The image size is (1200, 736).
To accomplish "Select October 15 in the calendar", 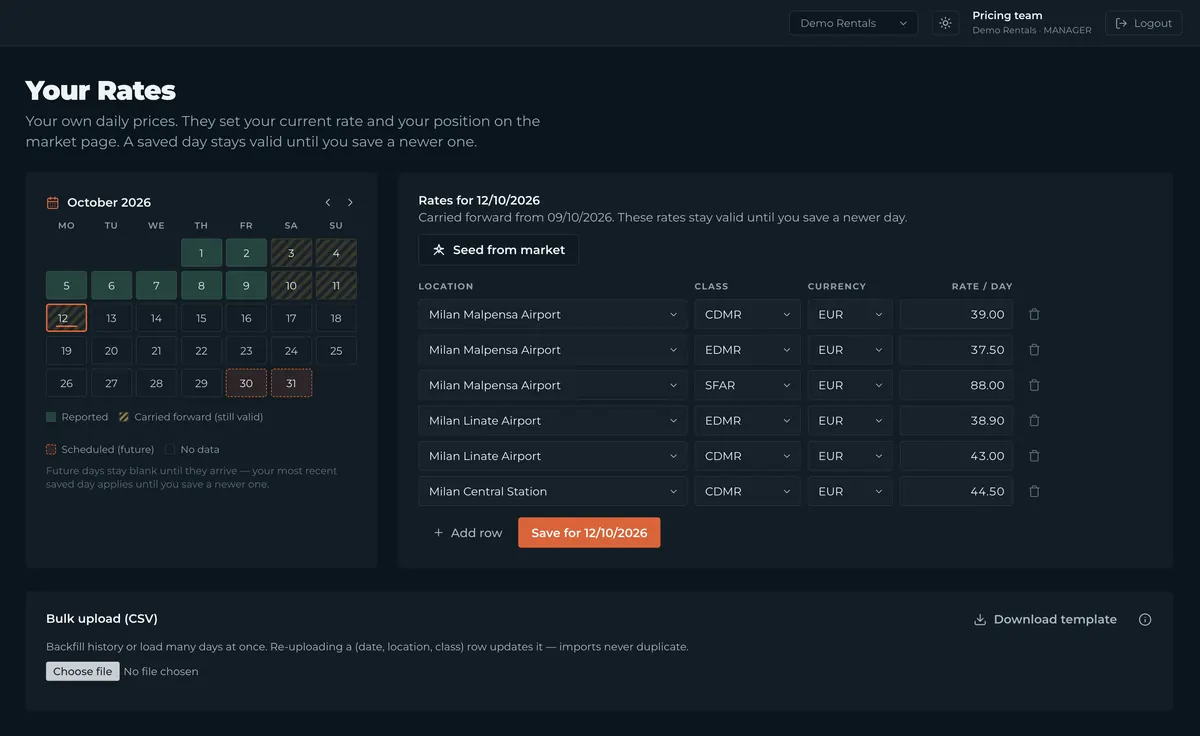I will tap(201, 318).
